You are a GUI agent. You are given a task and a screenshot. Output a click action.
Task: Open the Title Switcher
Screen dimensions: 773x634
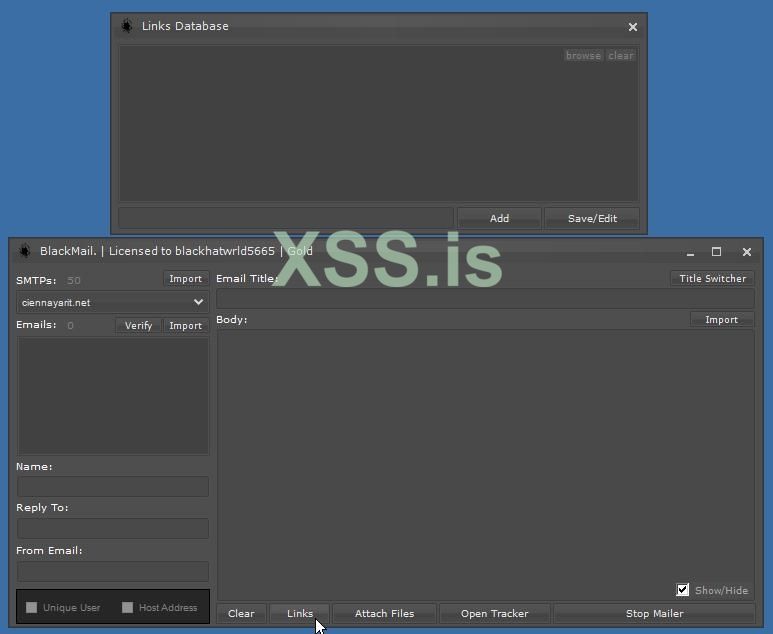(x=712, y=279)
